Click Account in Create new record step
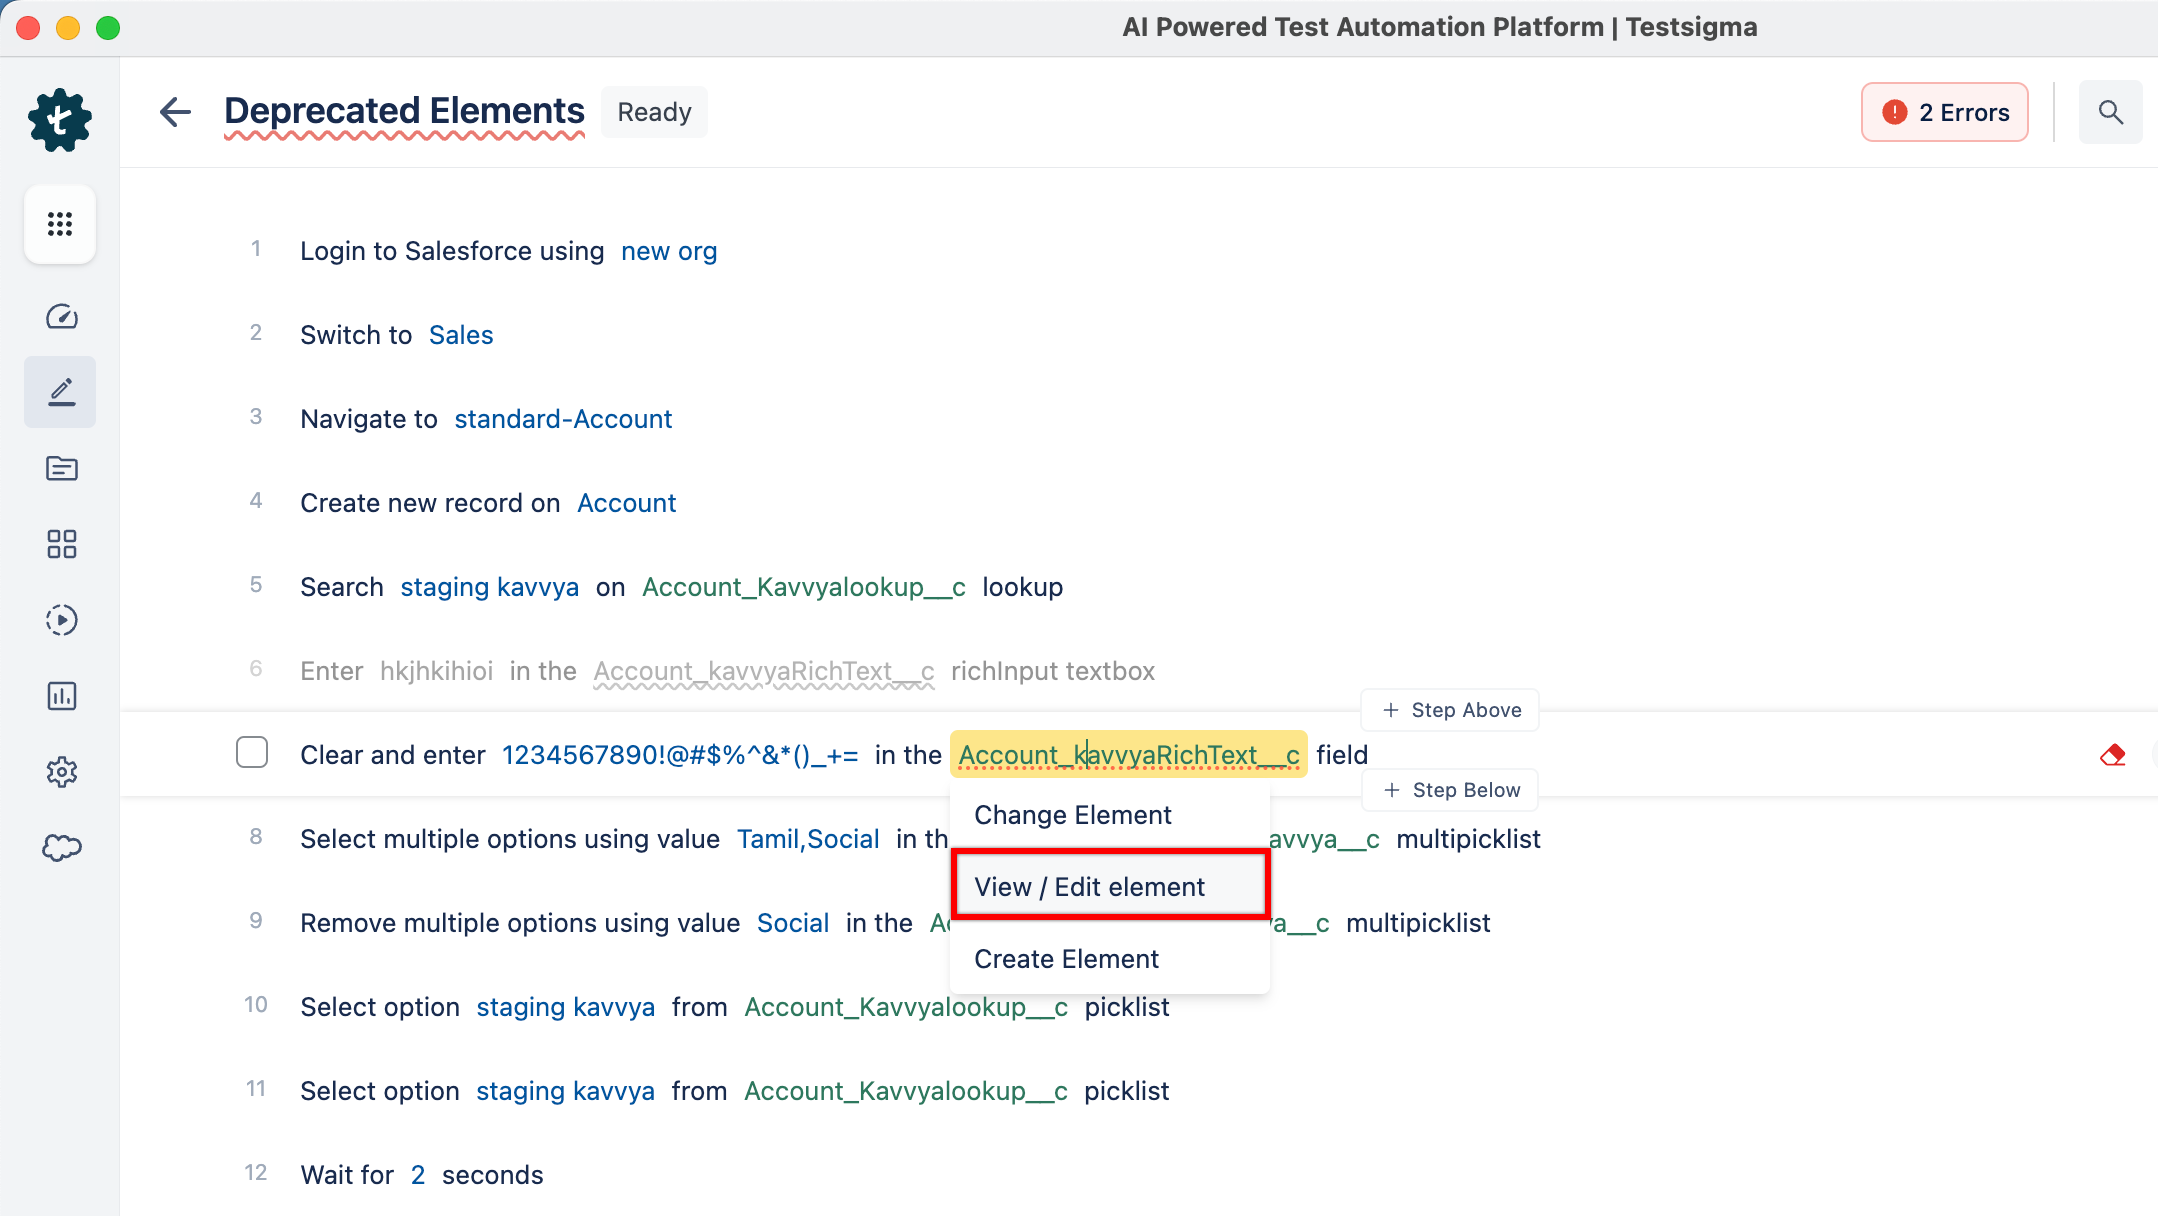The height and width of the screenshot is (1216, 2158). click(x=627, y=503)
